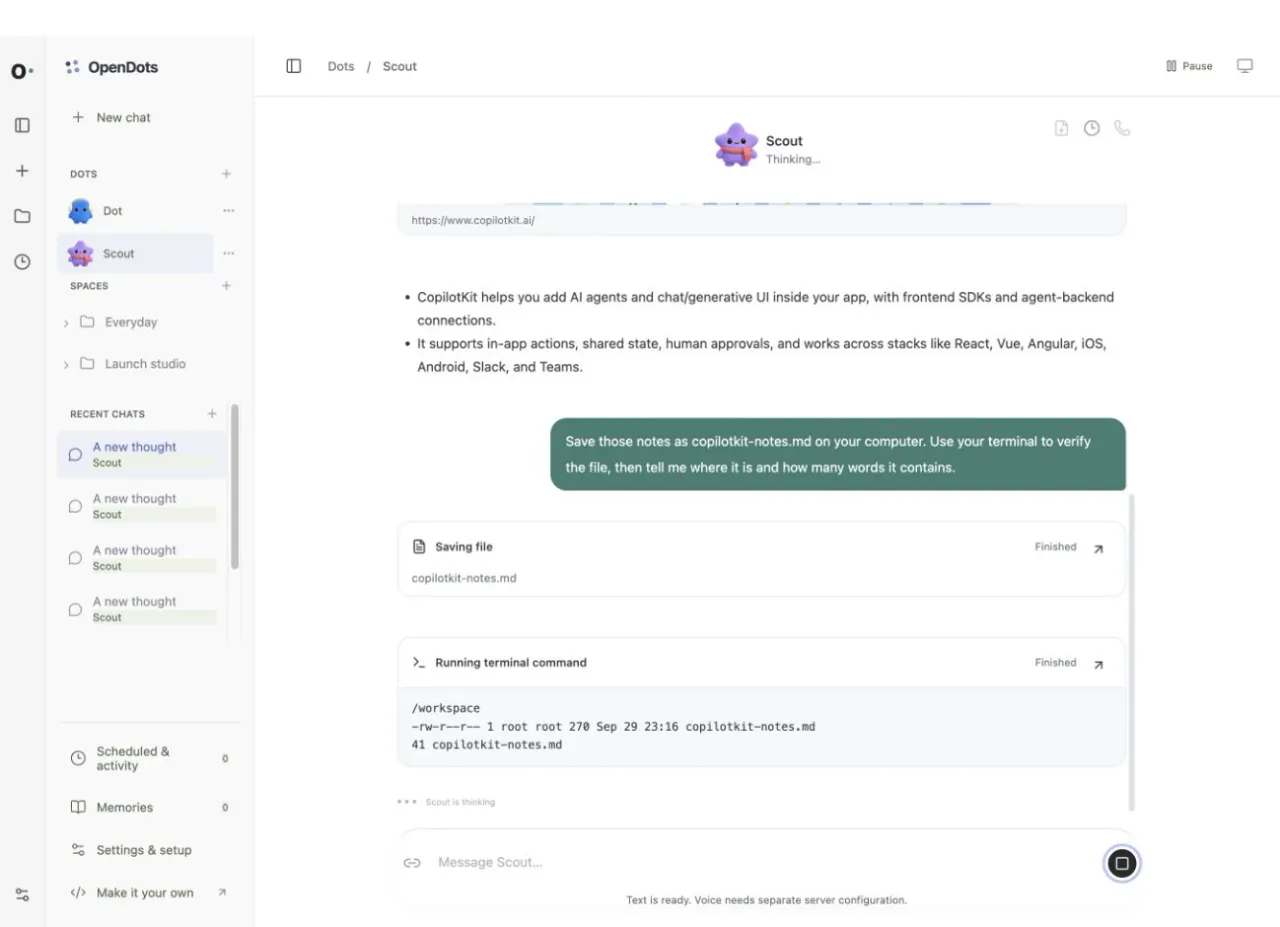Click the recent chats list scrollbar
This screenshot has width=1280, height=927.
click(x=235, y=487)
